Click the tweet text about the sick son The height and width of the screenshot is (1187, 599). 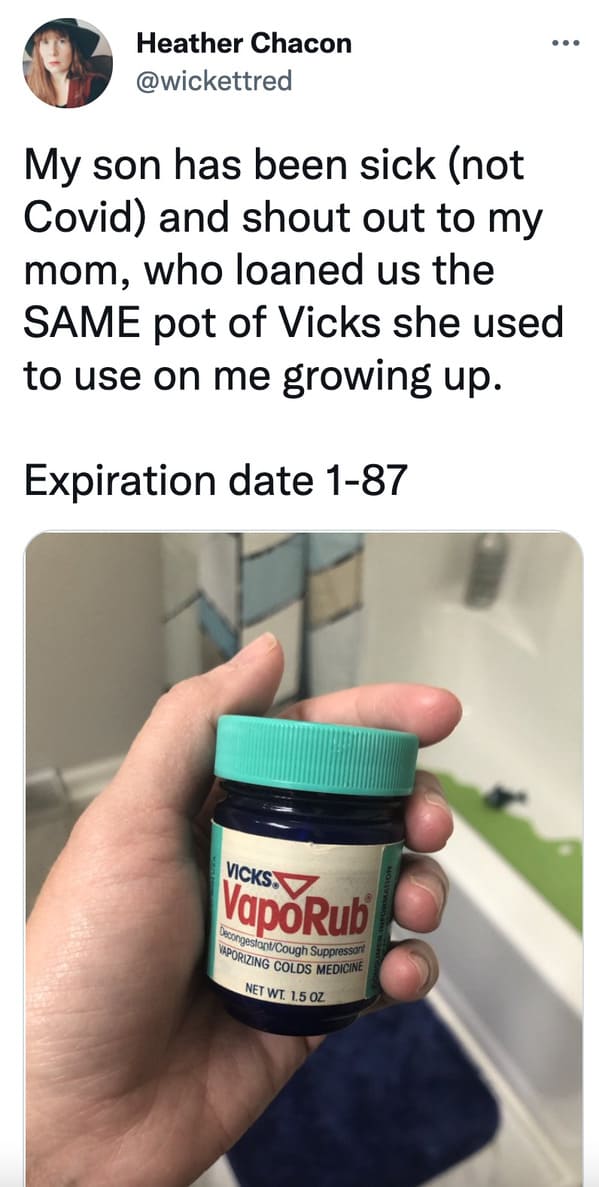pos(294,269)
